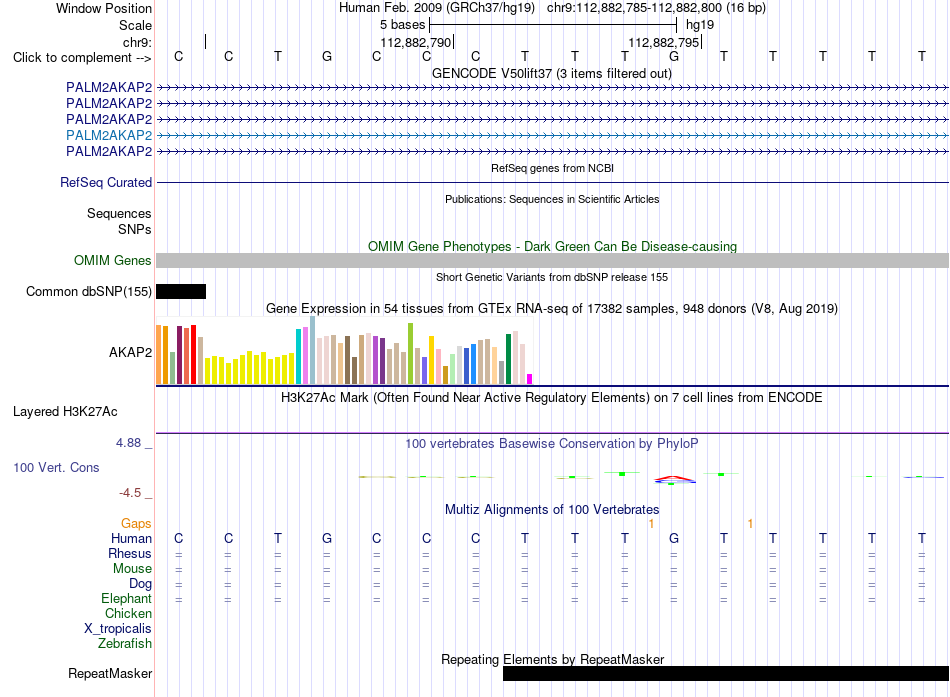
Task: Click the gray OMIM Genes bar
Action: point(552,261)
